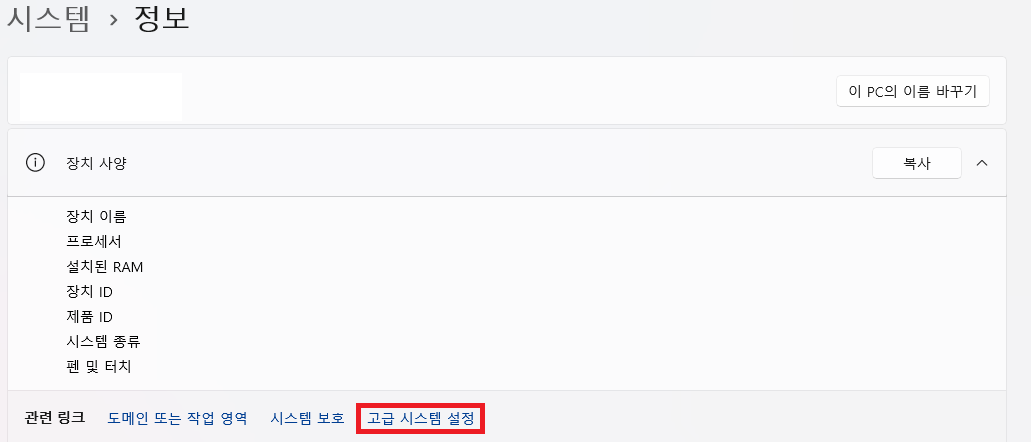Click the 장치 사양 info circle icon
1031x442 pixels.
coord(35,163)
